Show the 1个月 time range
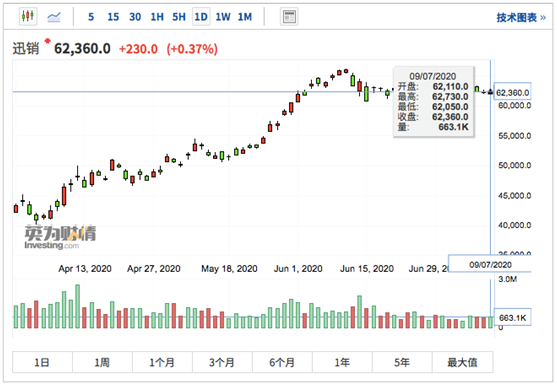557x386 pixels. click(x=162, y=362)
